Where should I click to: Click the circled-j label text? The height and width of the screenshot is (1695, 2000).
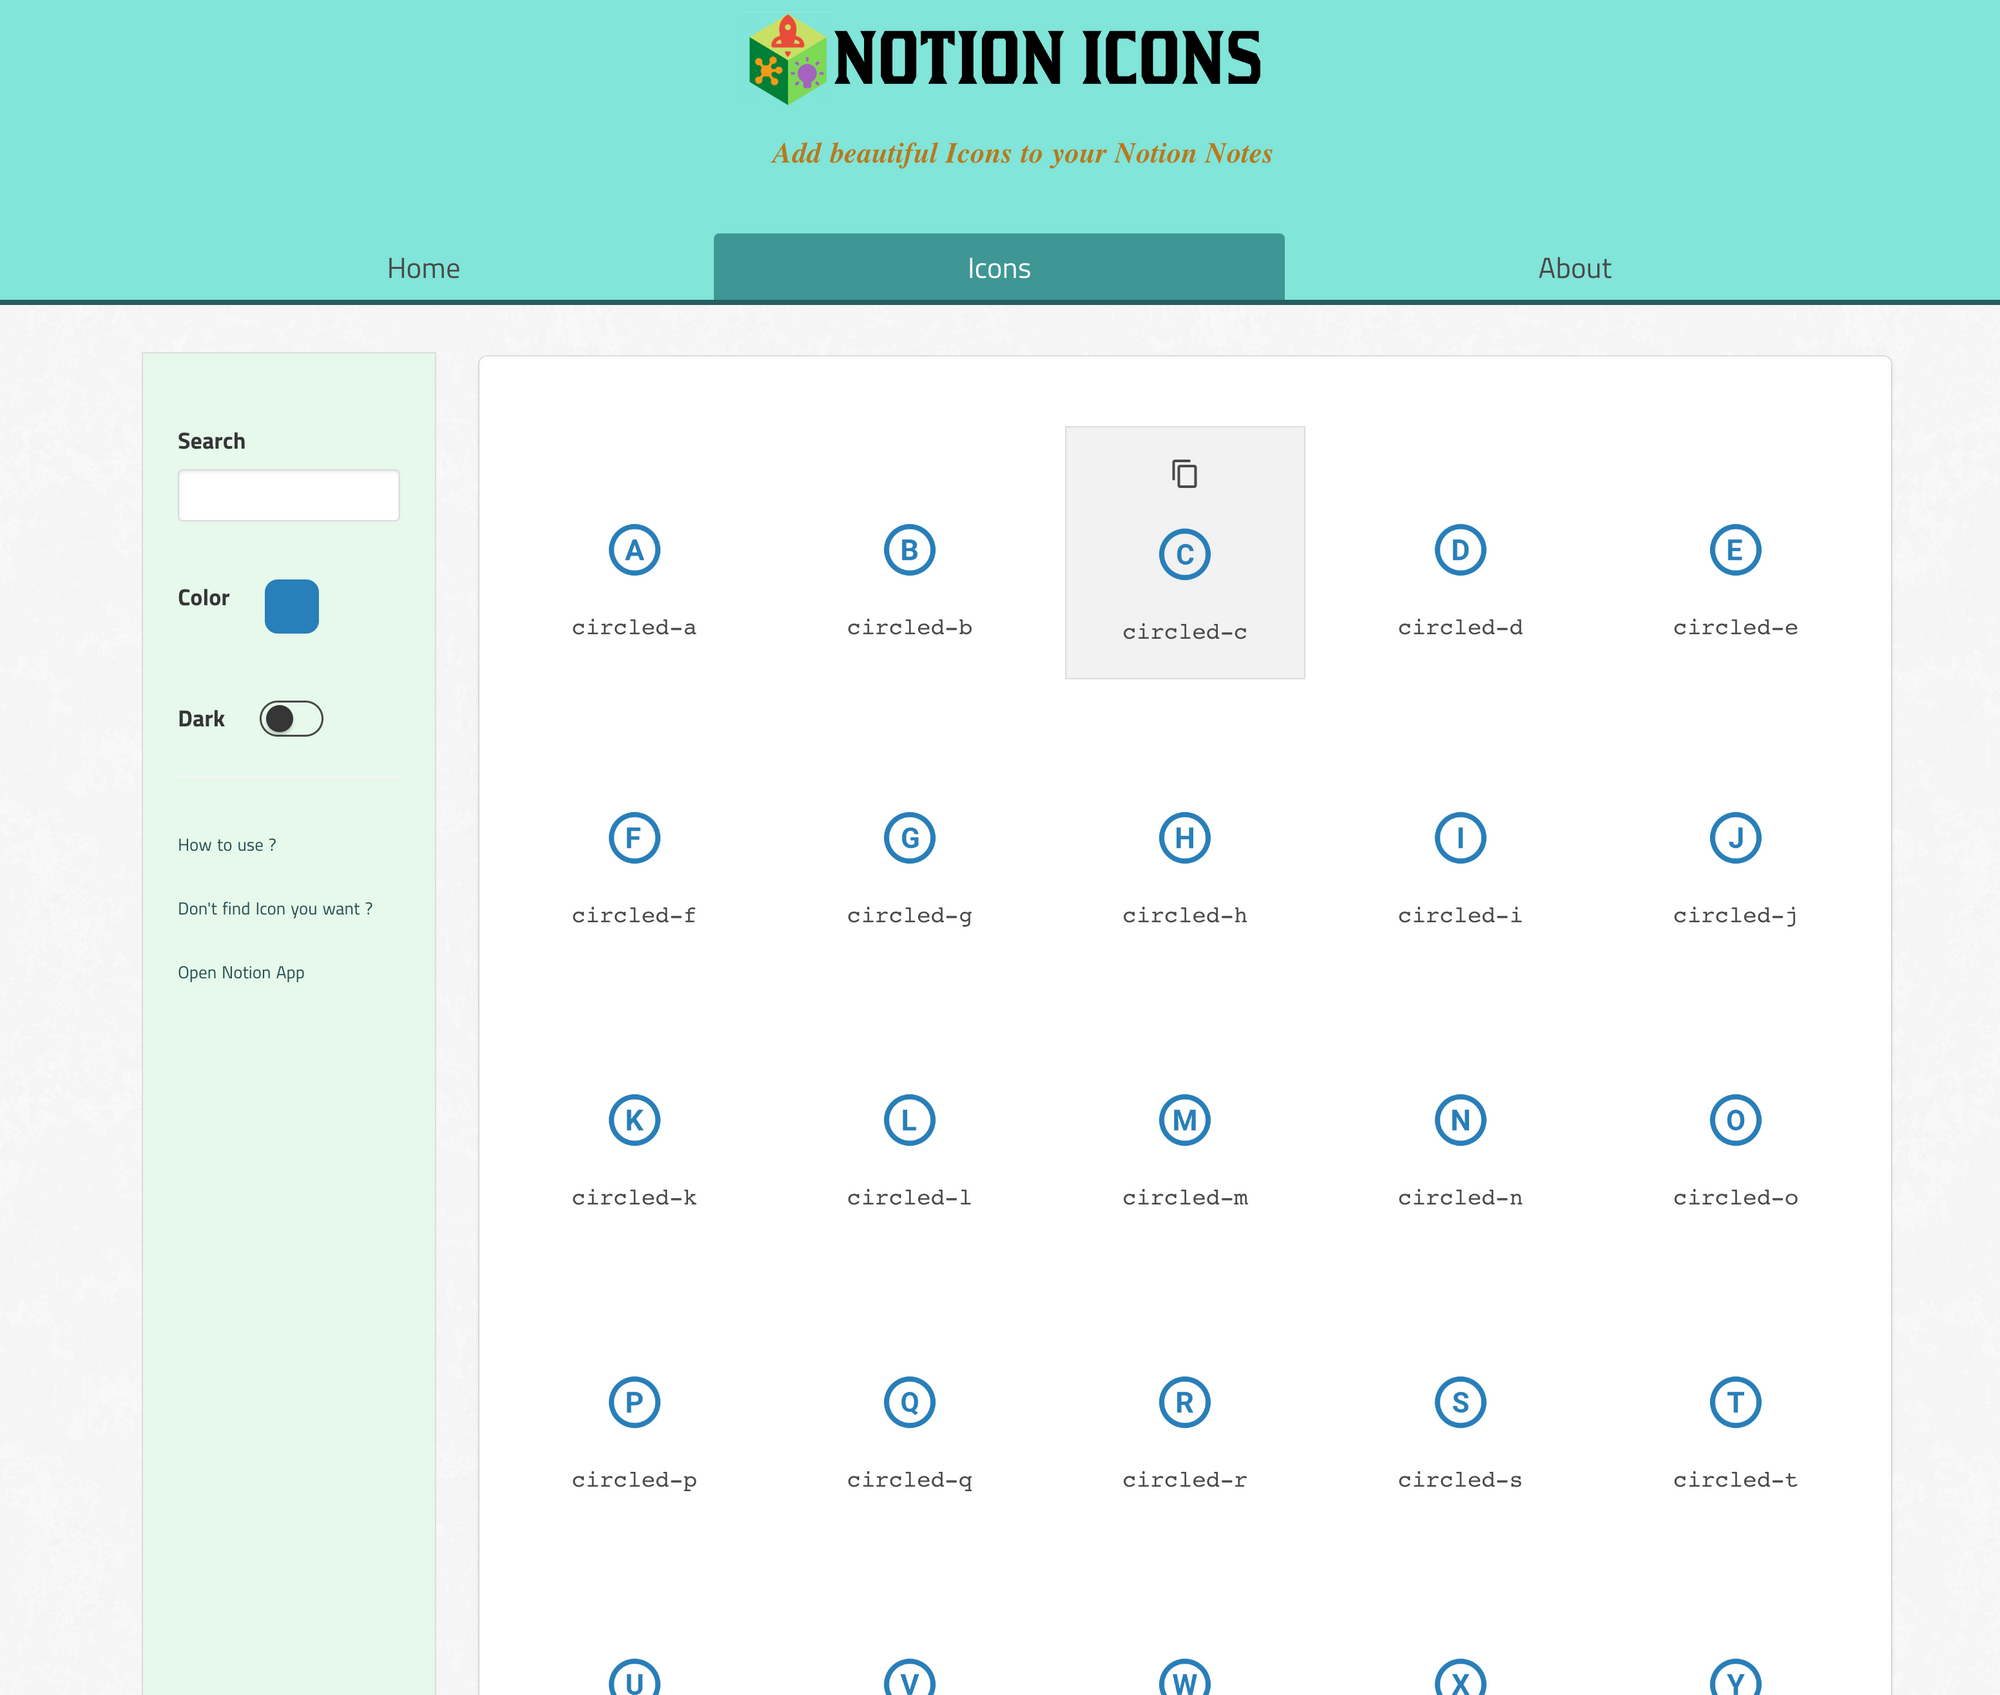click(1735, 915)
